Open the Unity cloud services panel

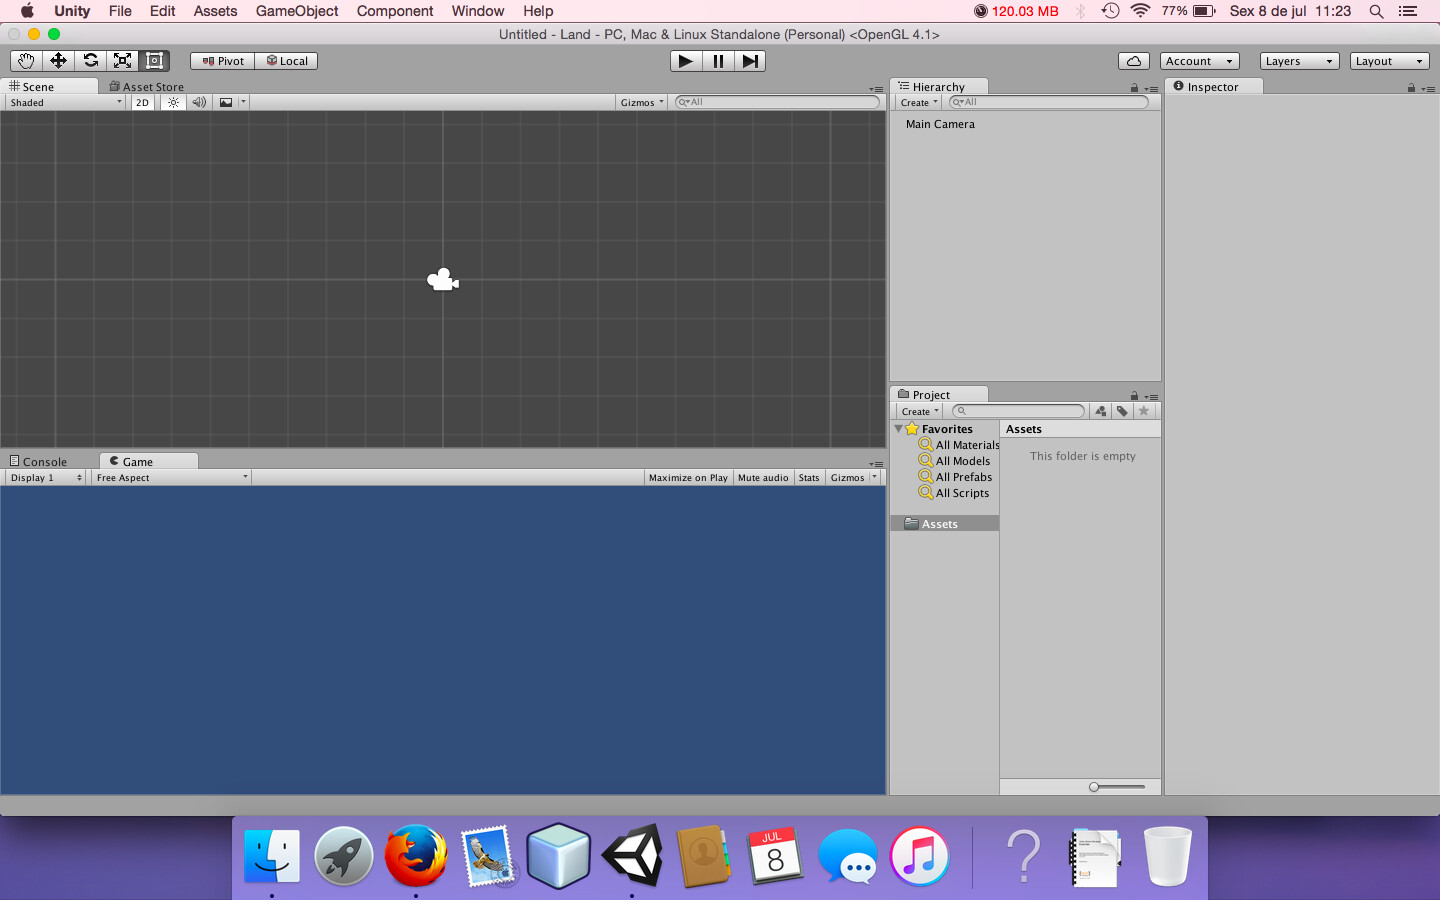click(x=1133, y=60)
